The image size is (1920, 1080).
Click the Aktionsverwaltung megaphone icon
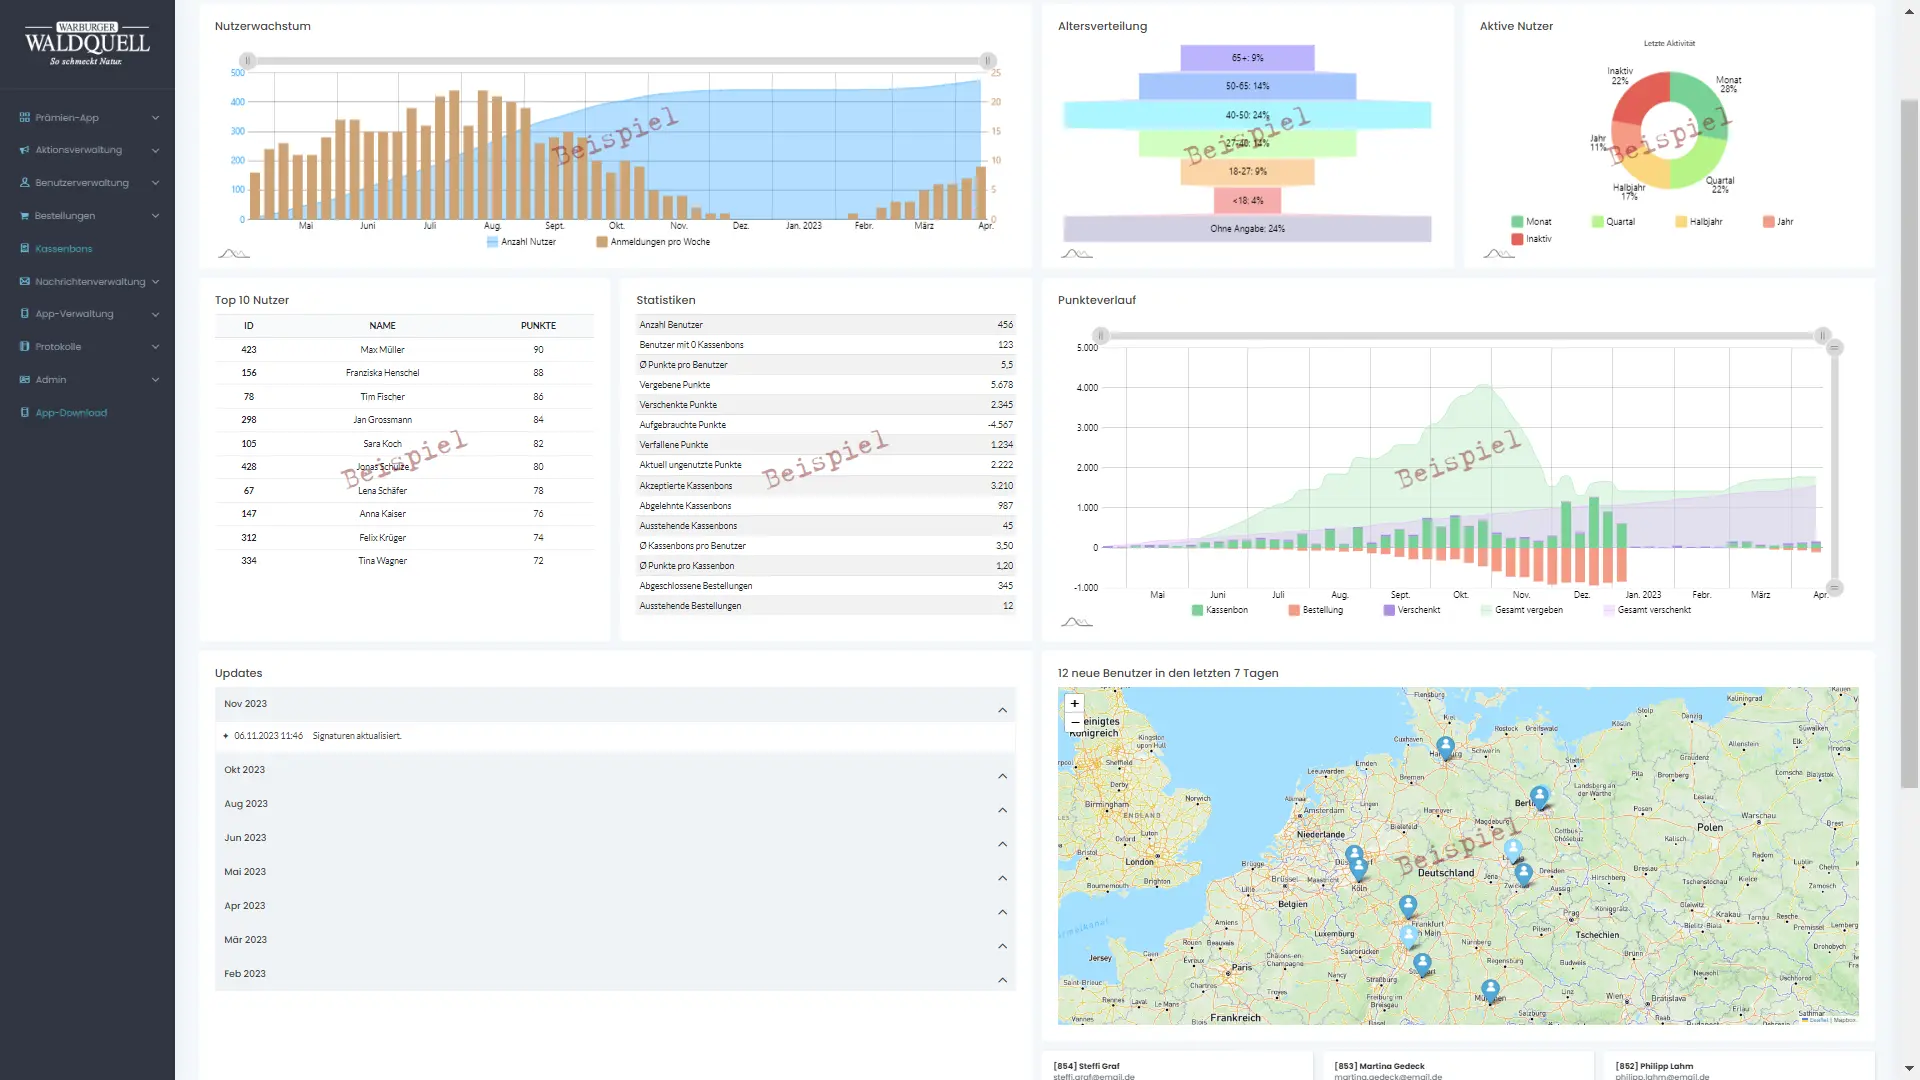pyautogui.click(x=24, y=150)
